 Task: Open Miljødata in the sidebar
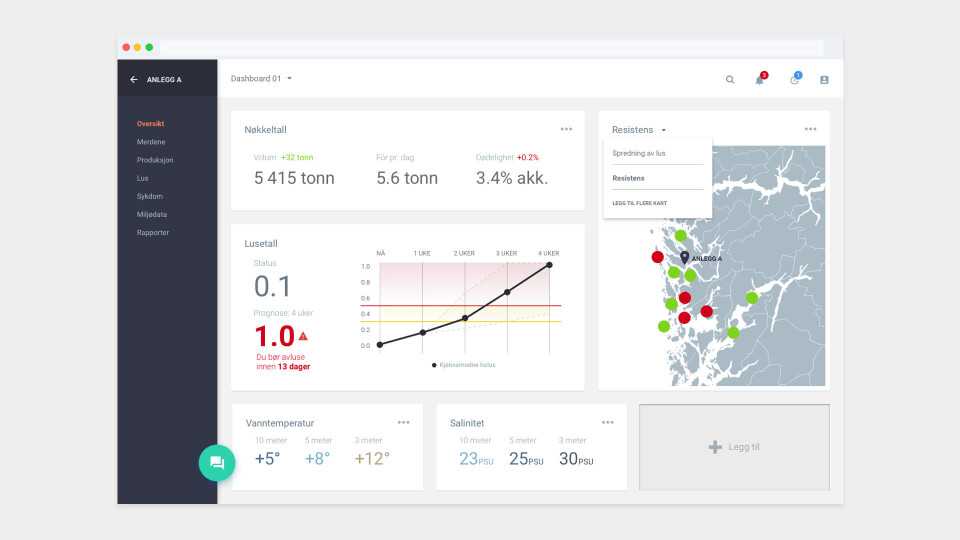[152, 214]
